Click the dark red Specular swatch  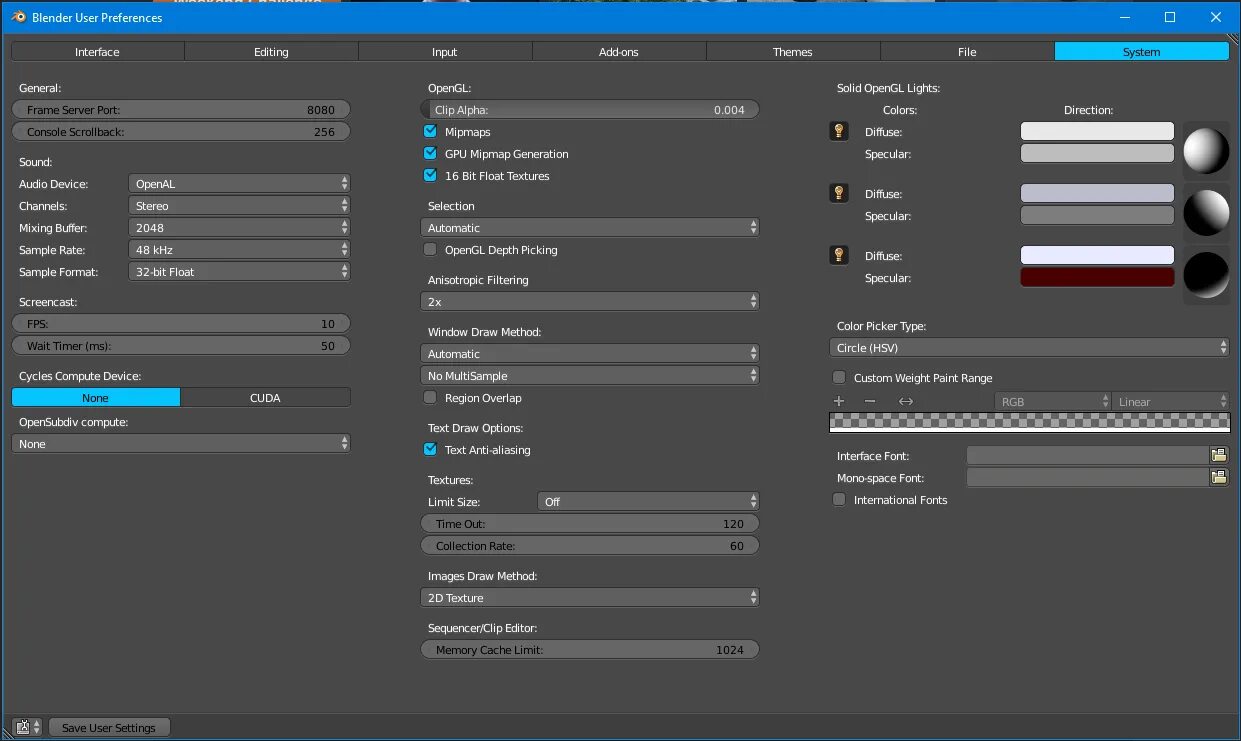1097,277
